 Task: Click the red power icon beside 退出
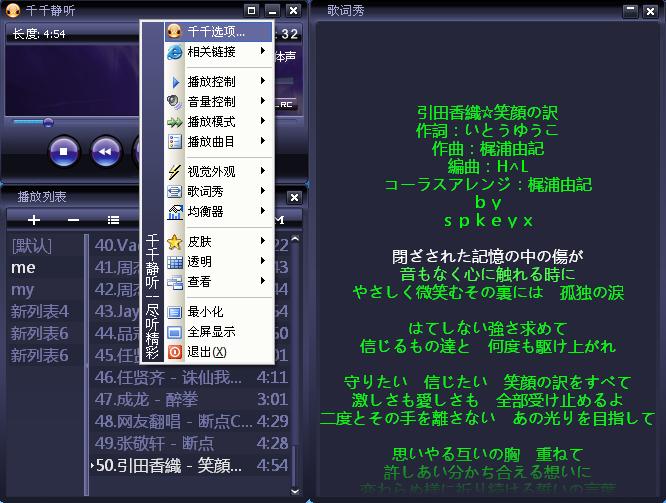(175, 352)
